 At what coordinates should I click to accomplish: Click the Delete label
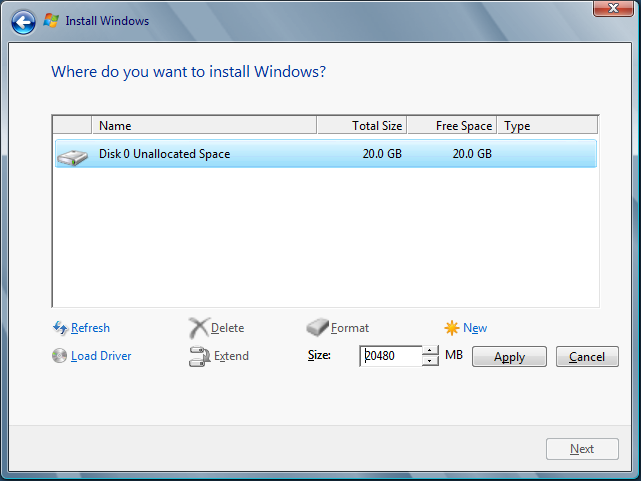(x=227, y=328)
